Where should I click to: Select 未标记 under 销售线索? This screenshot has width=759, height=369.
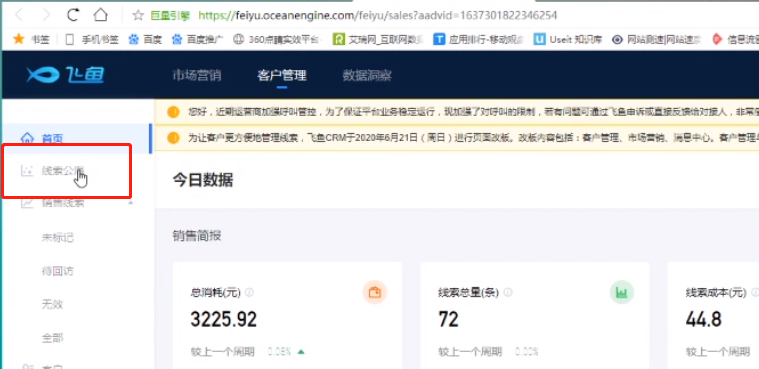pos(58,238)
